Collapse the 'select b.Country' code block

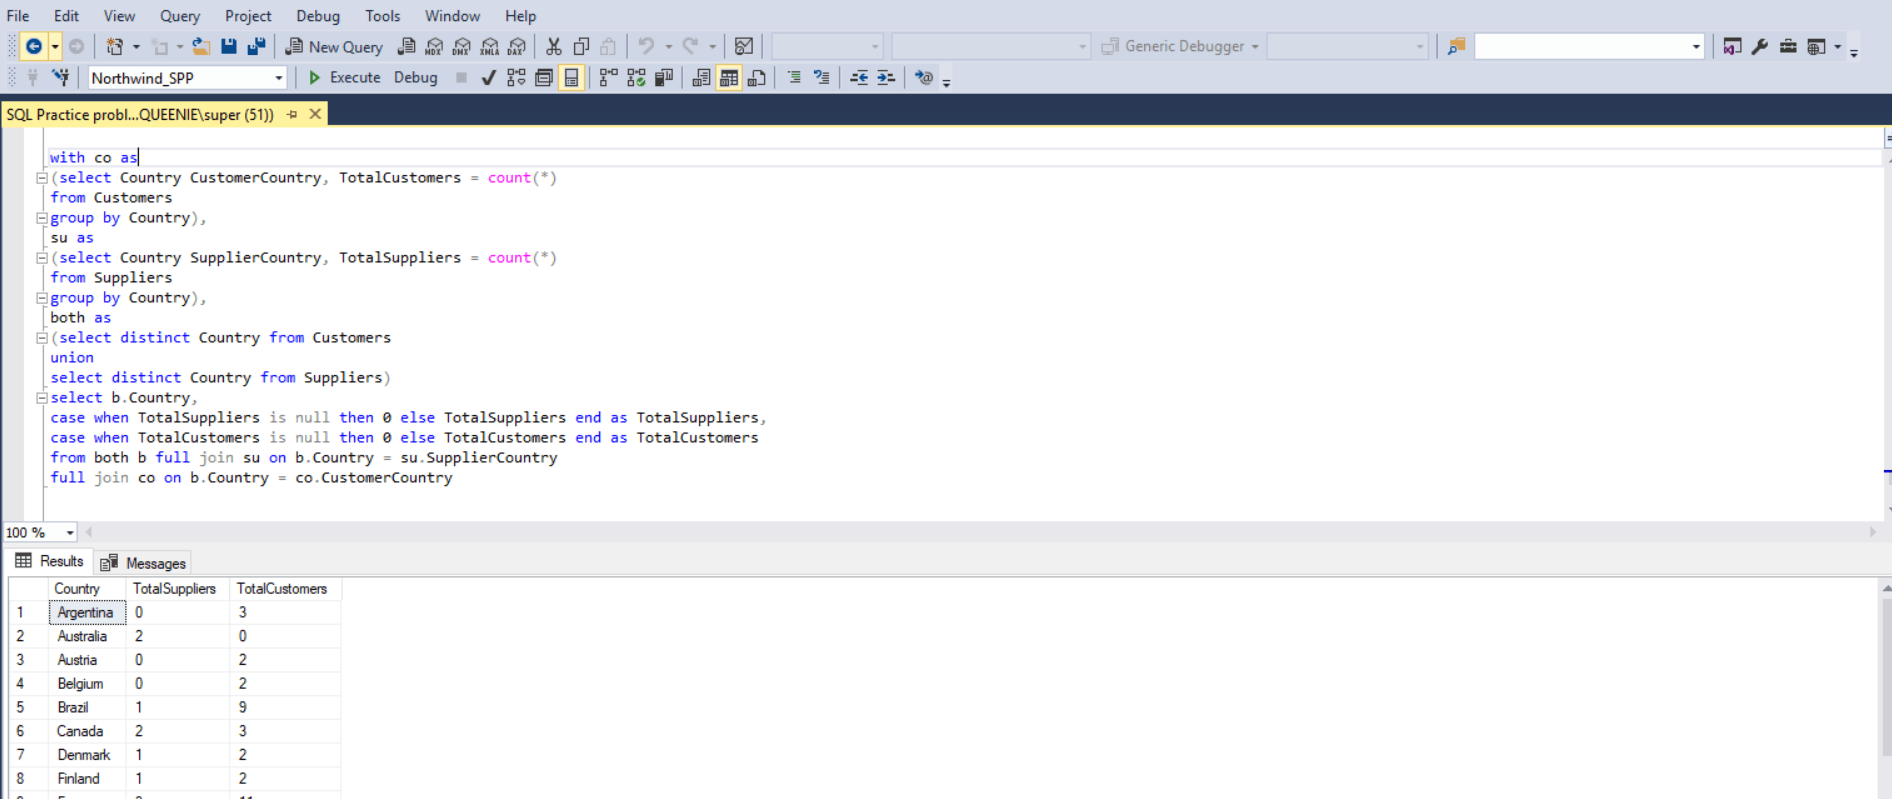[x=42, y=398]
